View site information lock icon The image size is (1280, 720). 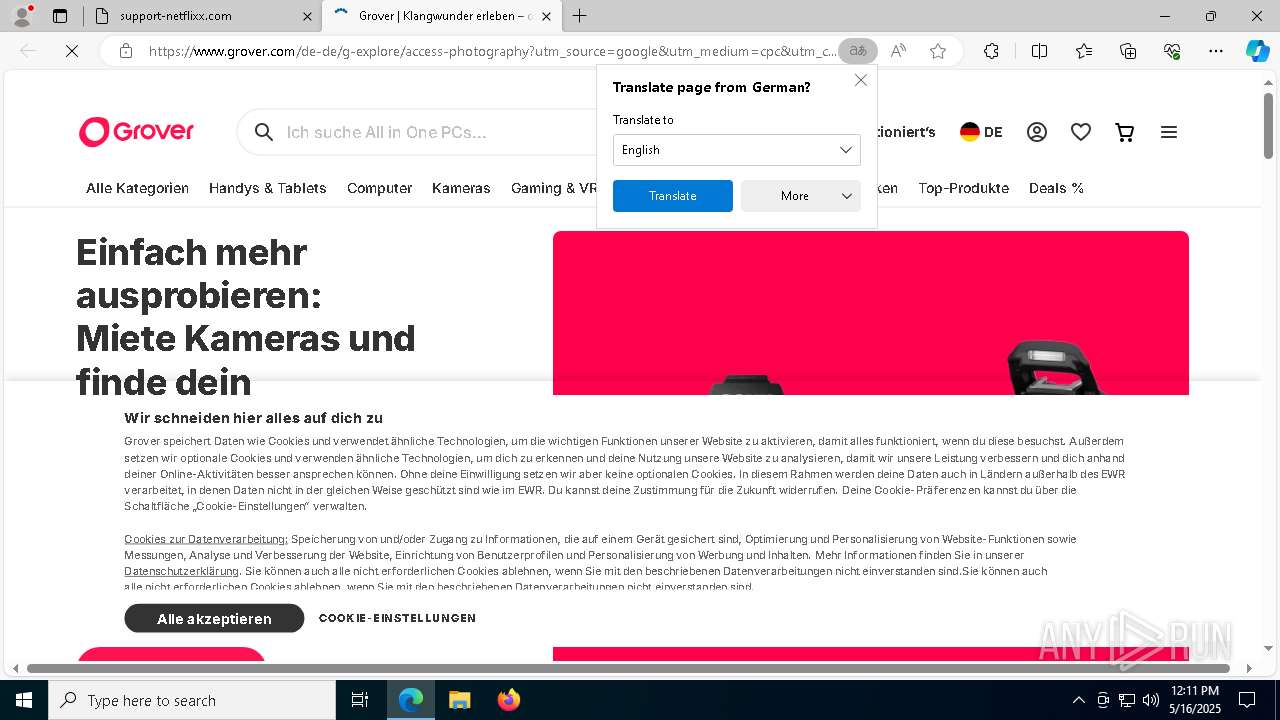pos(126,51)
